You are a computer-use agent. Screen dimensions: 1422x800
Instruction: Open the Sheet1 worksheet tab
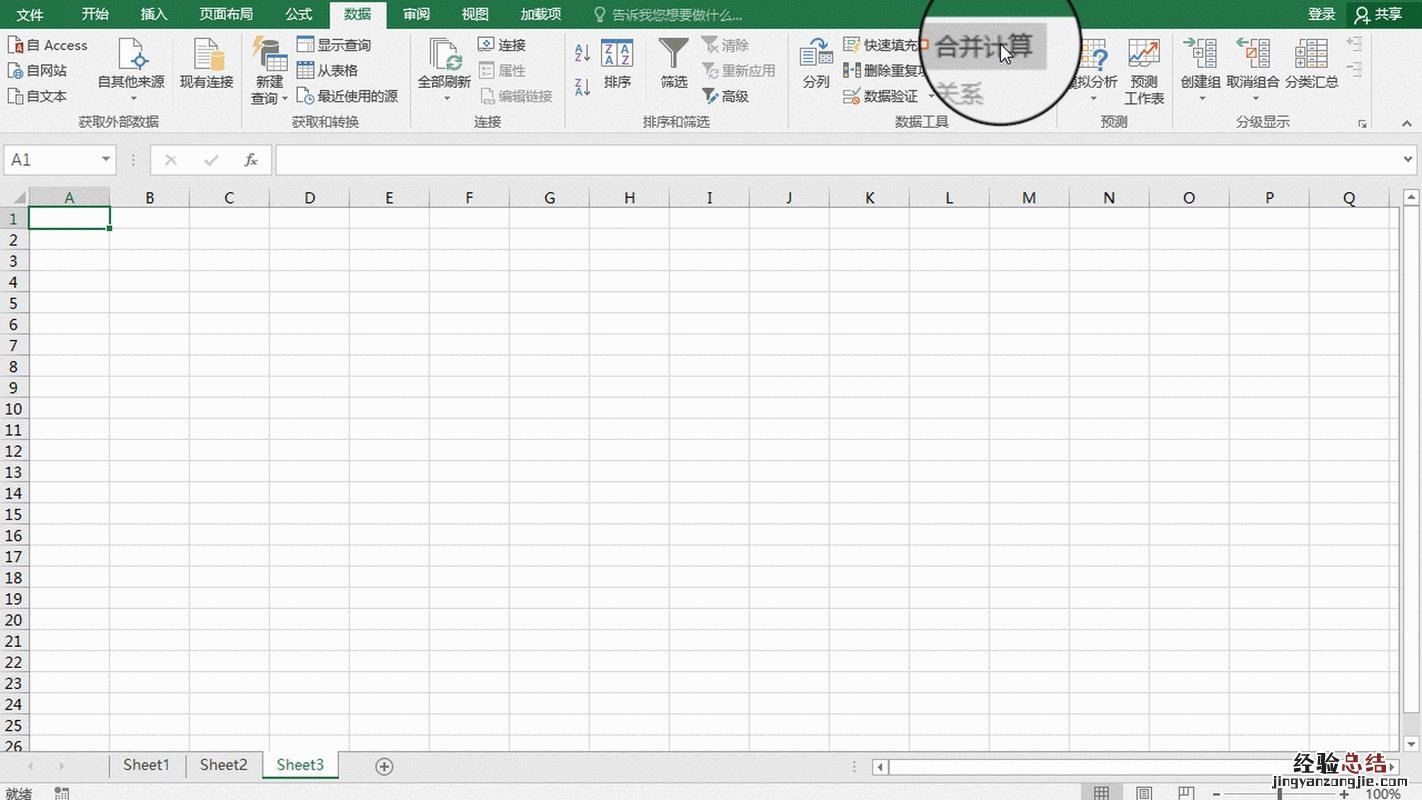coord(146,765)
